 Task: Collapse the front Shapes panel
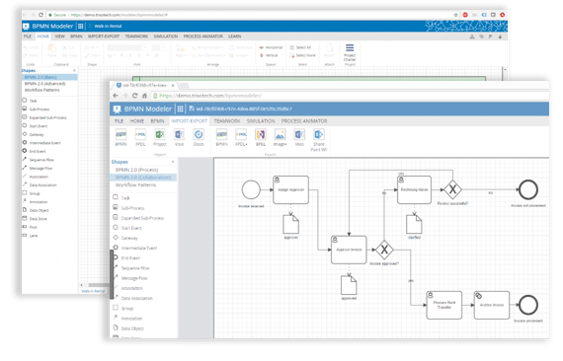pos(173,162)
